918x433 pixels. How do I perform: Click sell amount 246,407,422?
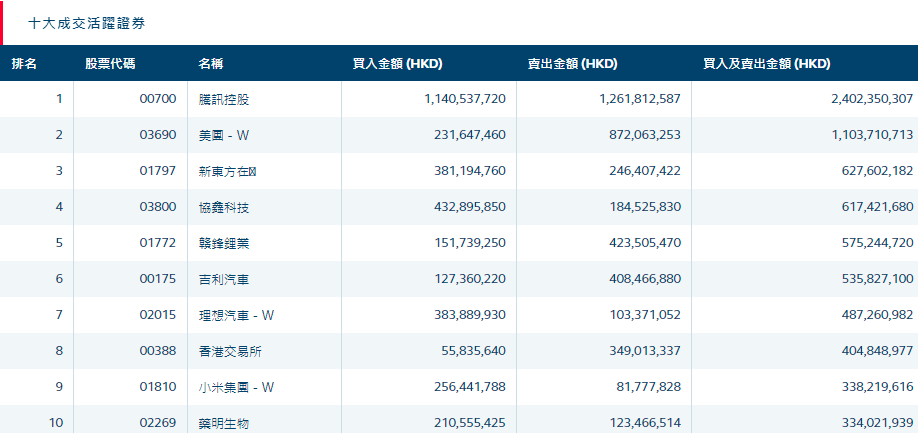click(645, 171)
